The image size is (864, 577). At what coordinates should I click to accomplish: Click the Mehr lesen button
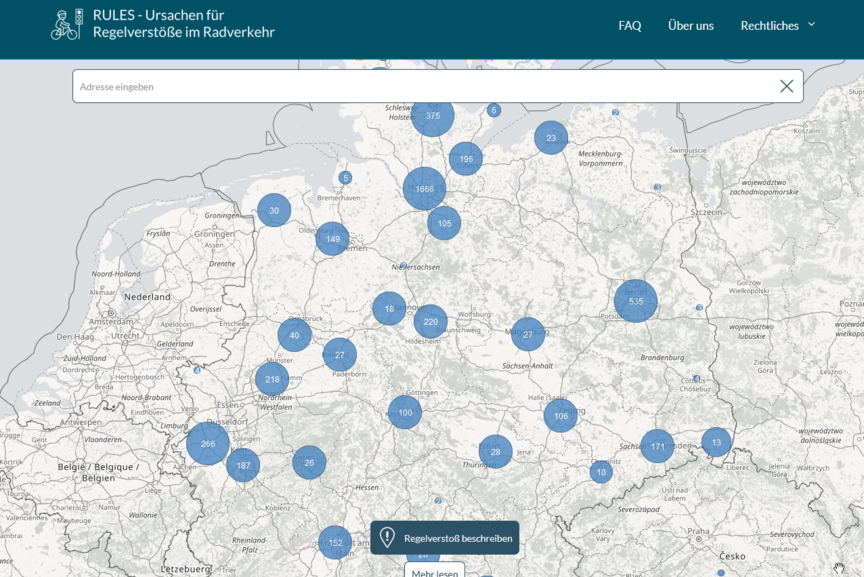[x=437, y=572]
